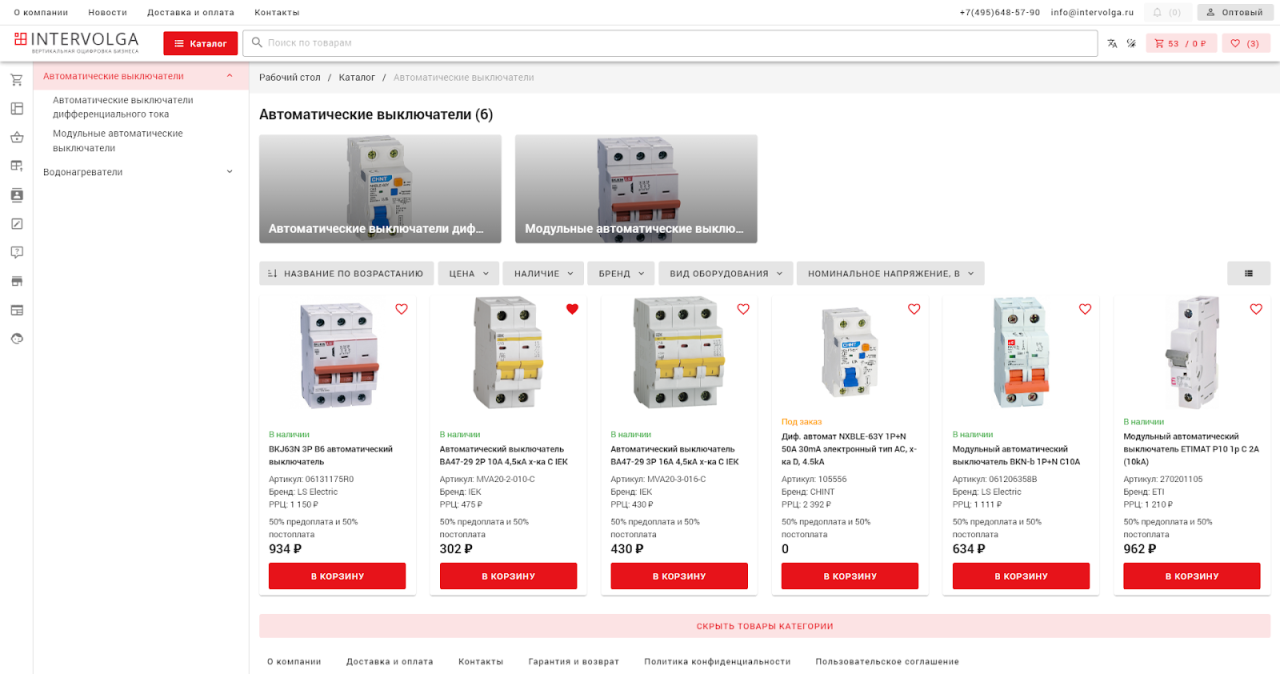Click the shopping cart icon in left sidebar

[x=17, y=80]
